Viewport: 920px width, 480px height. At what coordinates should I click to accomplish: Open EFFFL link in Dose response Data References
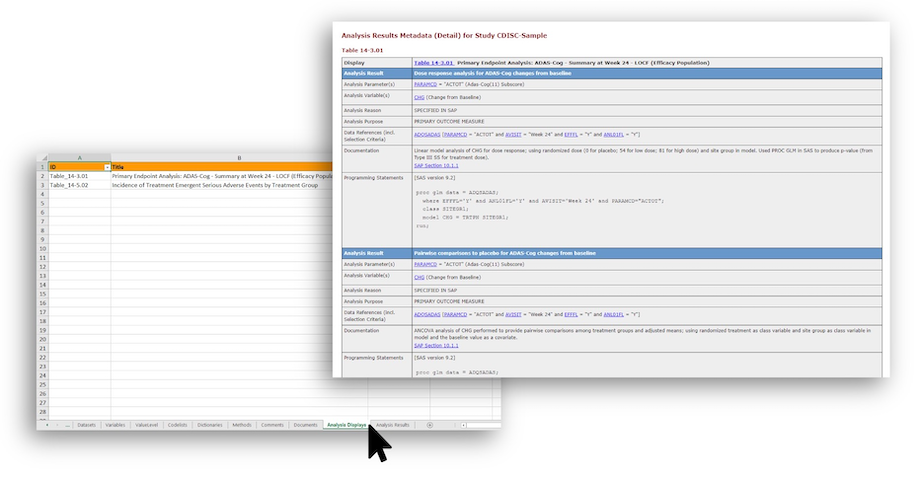coord(571,135)
